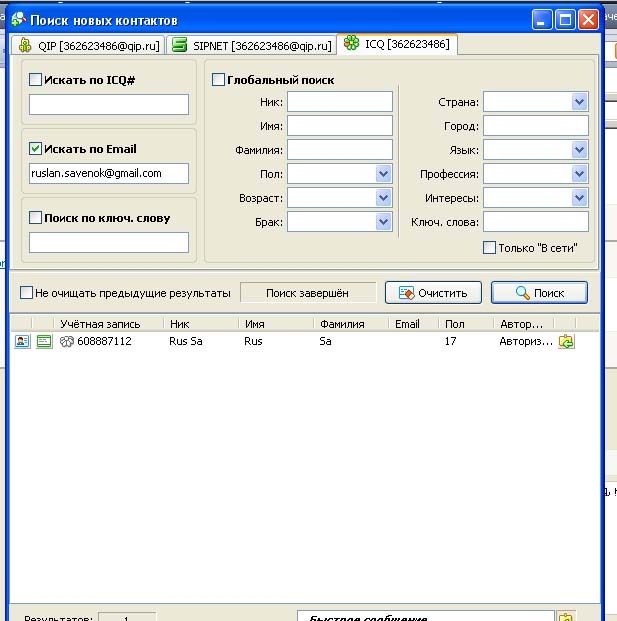Open the Брак dropdown list
This screenshot has height=621, width=617.
(x=383, y=222)
